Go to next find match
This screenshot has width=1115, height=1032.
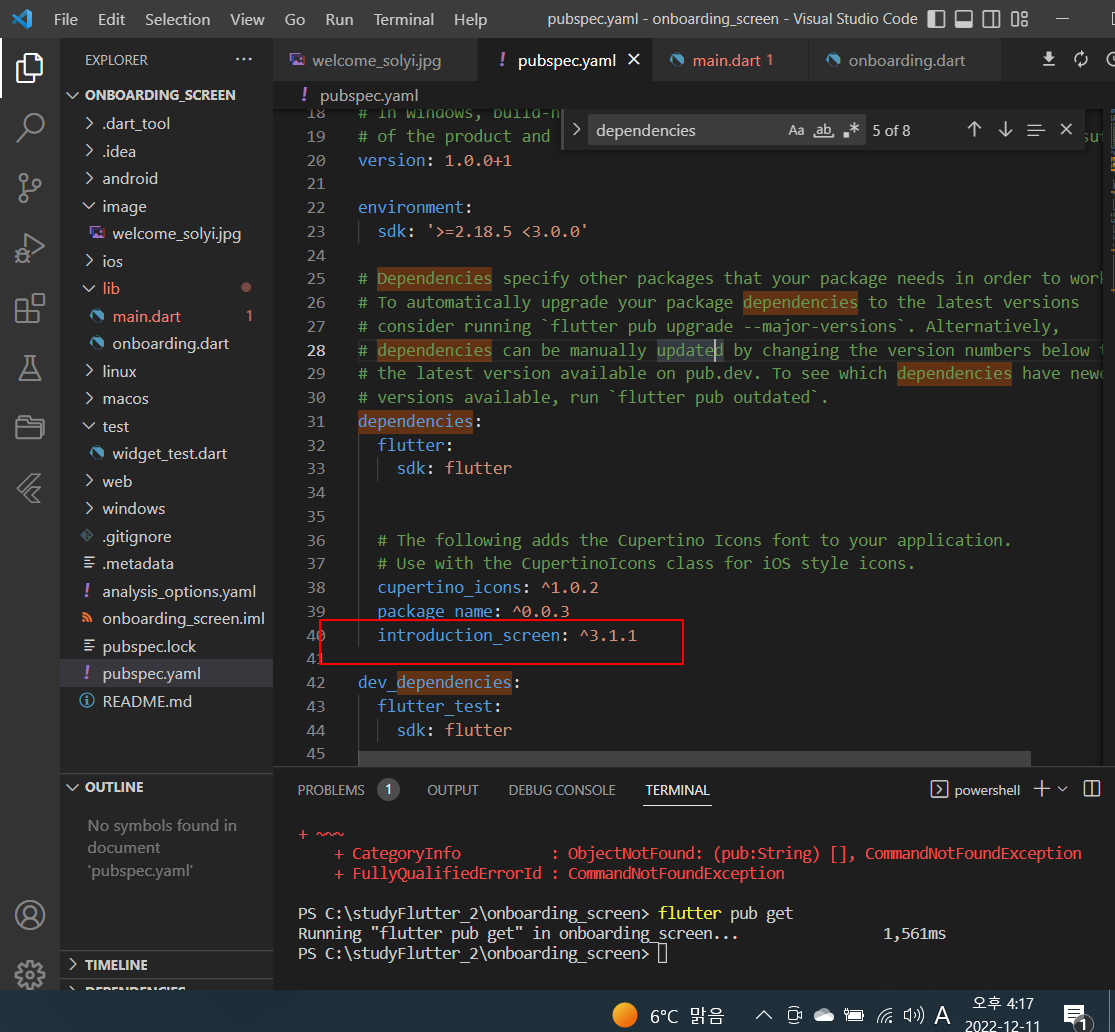pyautogui.click(x=1005, y=129)
